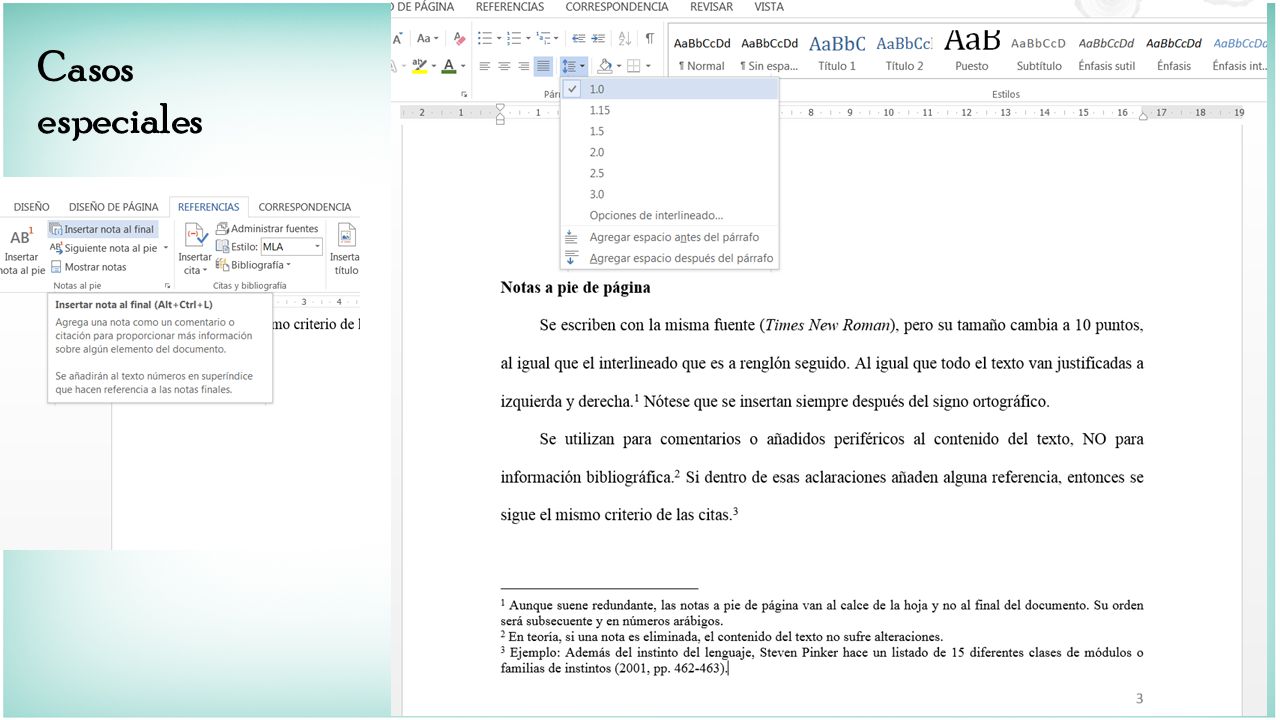The width and height of the screenshot is (1280, 720).
Task: Apply the Puesto style
Action: tap(971, 53)
